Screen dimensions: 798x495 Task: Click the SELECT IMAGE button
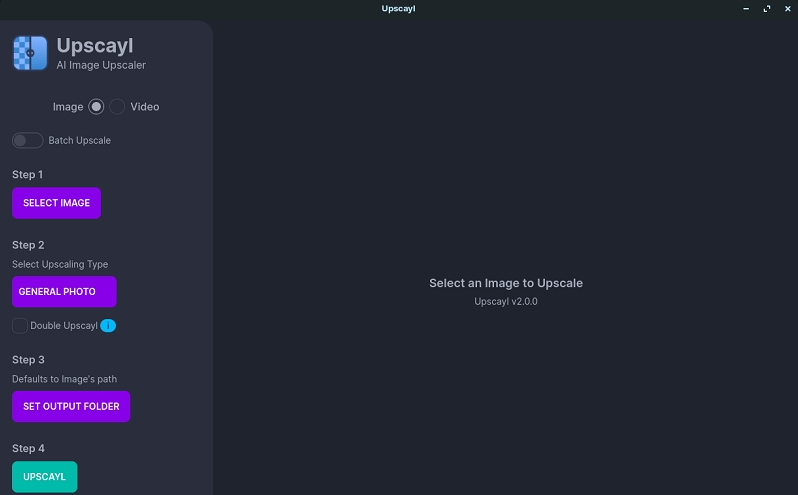[x=56, y=203]
